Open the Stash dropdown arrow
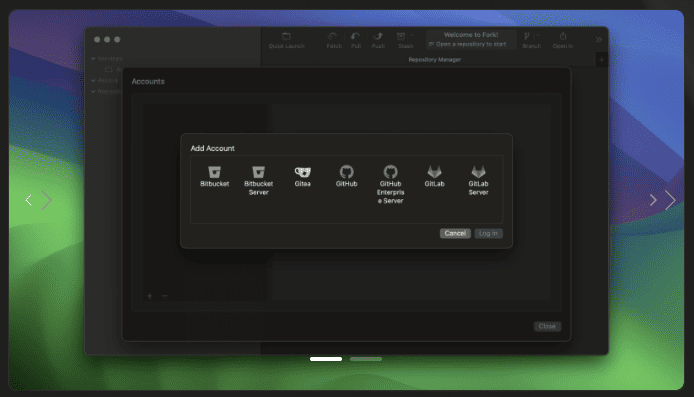694x397 pixels. click(412, 35)
